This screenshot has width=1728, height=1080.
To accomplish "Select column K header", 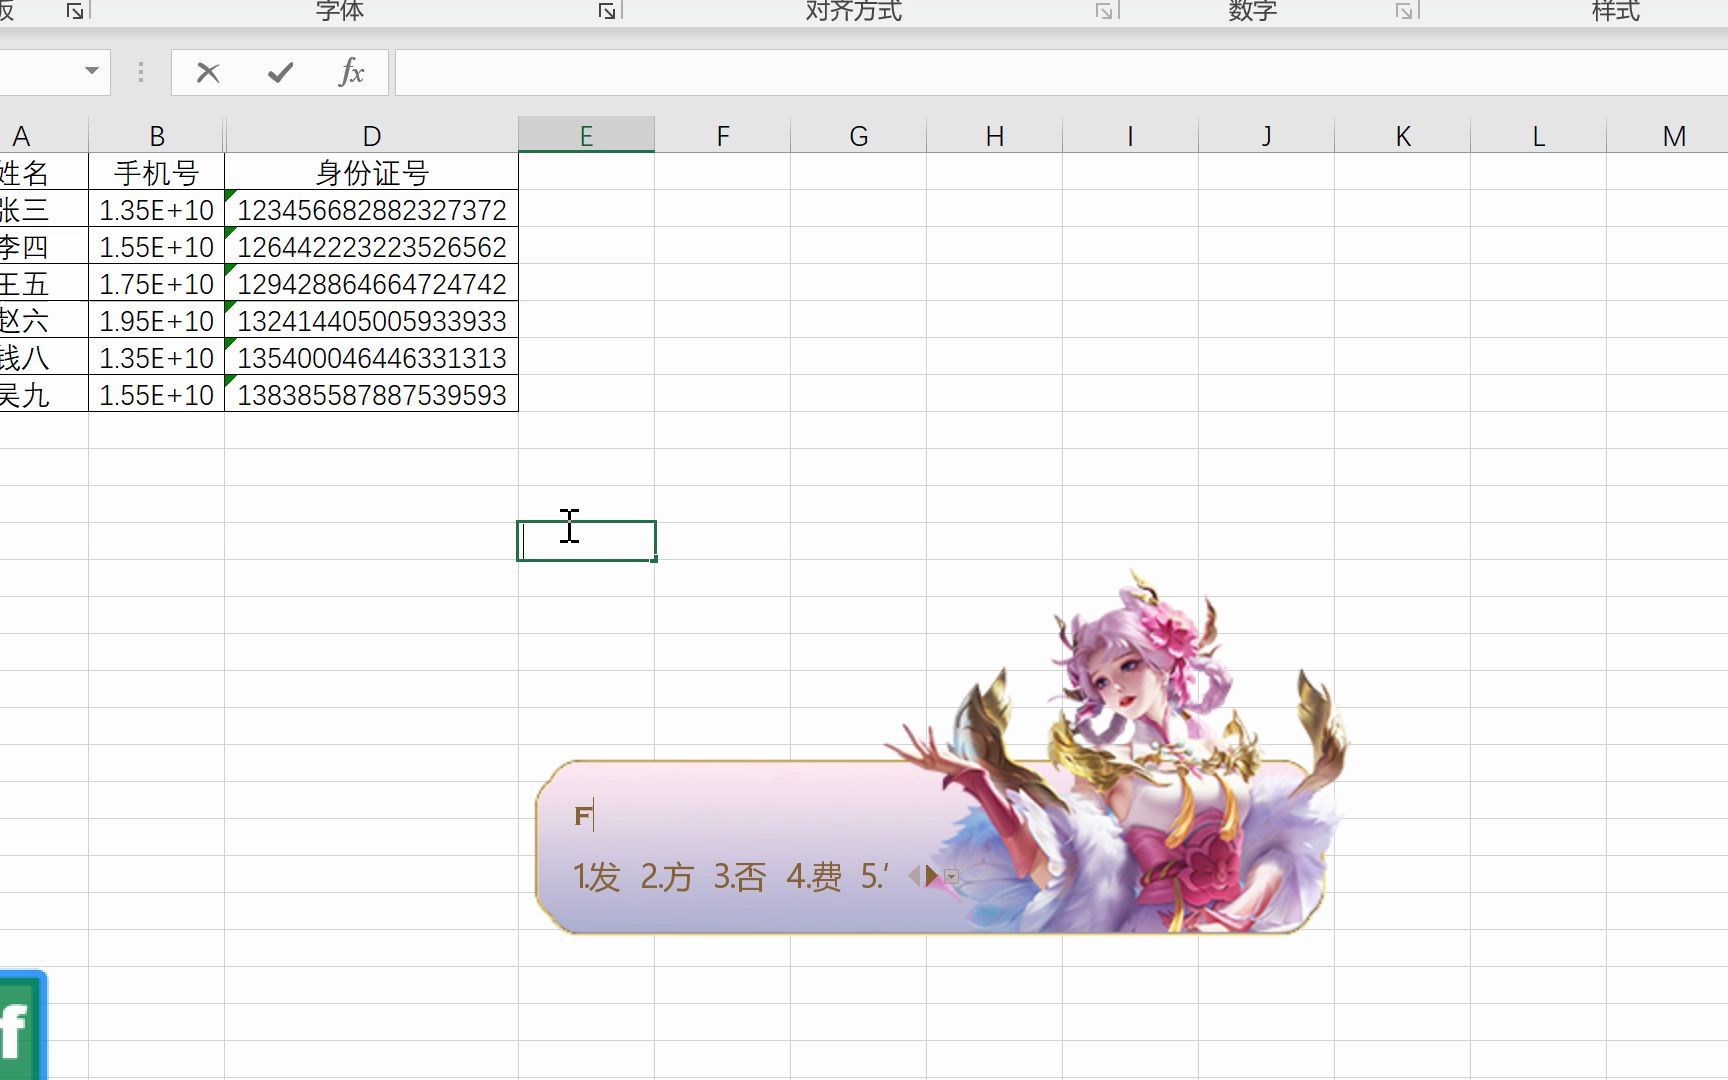I will [1403, 135].
